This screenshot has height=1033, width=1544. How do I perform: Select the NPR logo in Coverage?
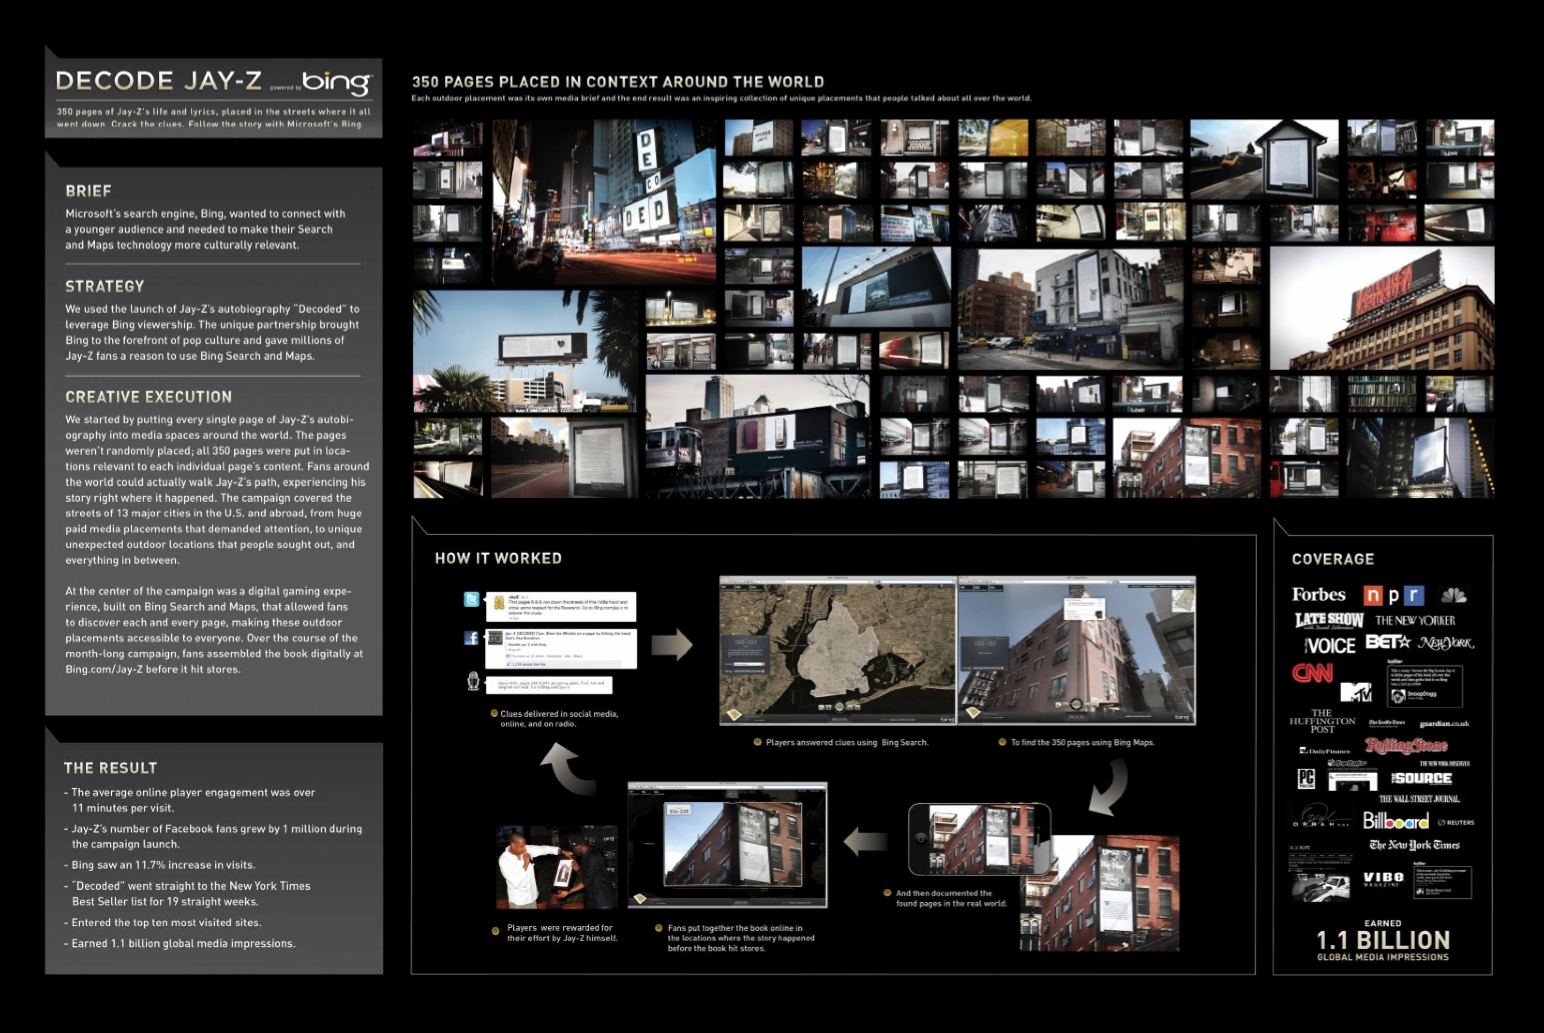point(1393,596)
